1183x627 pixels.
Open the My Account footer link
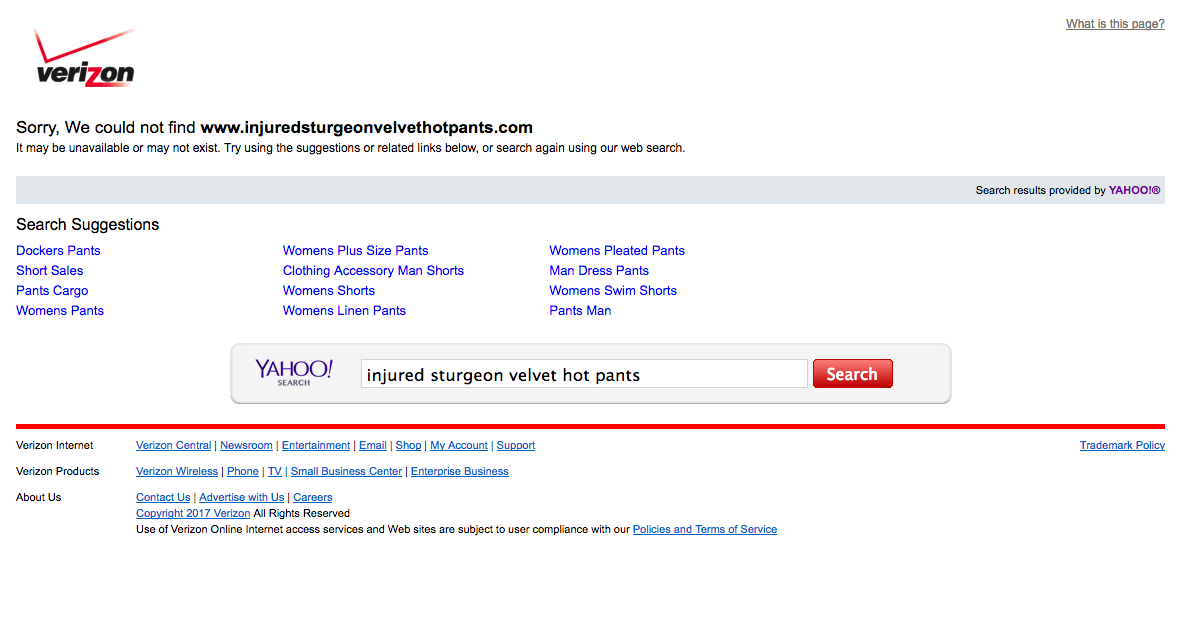[x=459, y=446]
